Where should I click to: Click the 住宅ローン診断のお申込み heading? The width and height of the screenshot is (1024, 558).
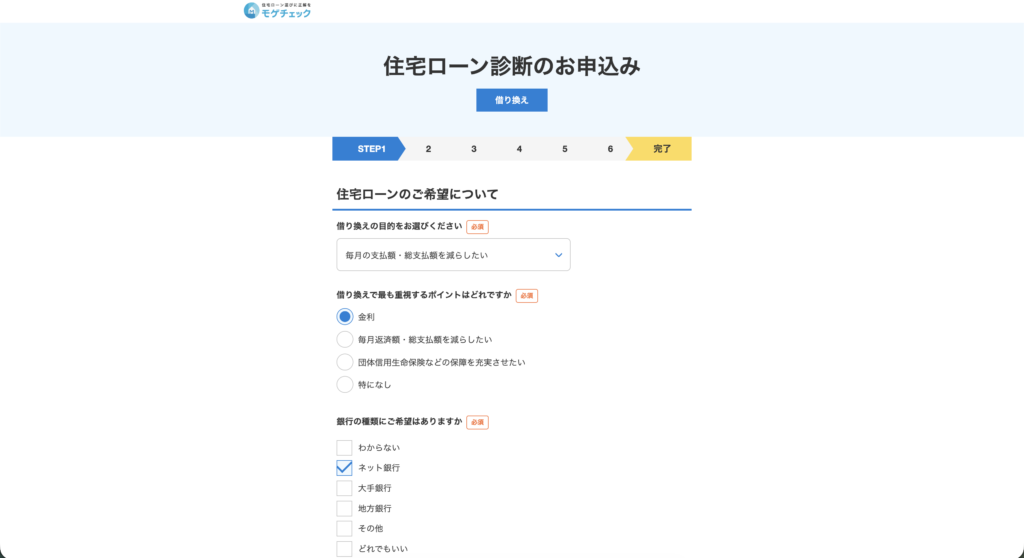pyautogui.click(x=511, y=66)
